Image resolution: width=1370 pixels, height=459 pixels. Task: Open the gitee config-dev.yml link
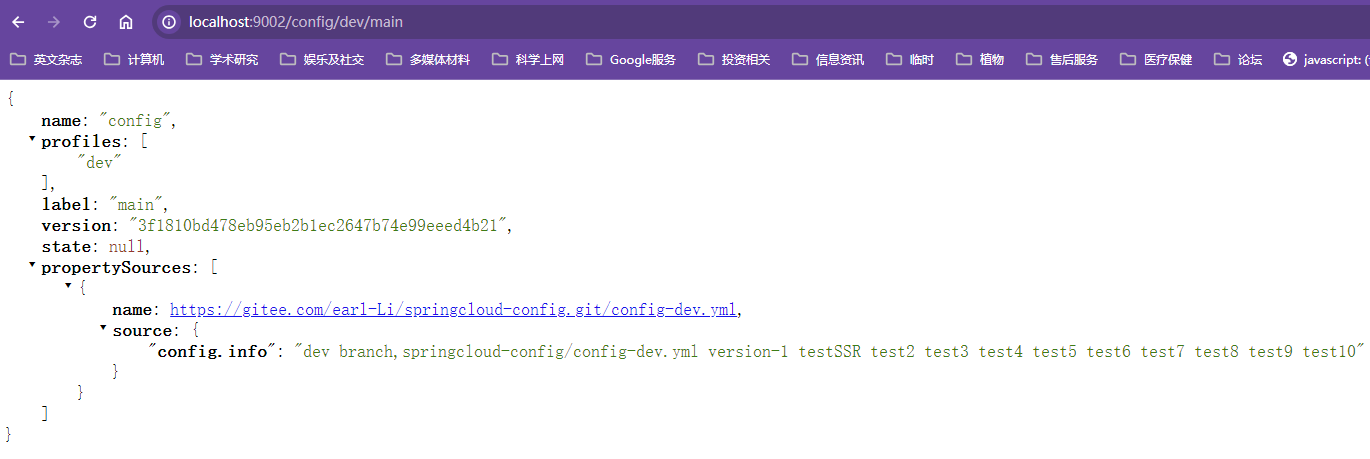[x=454, y=310]
